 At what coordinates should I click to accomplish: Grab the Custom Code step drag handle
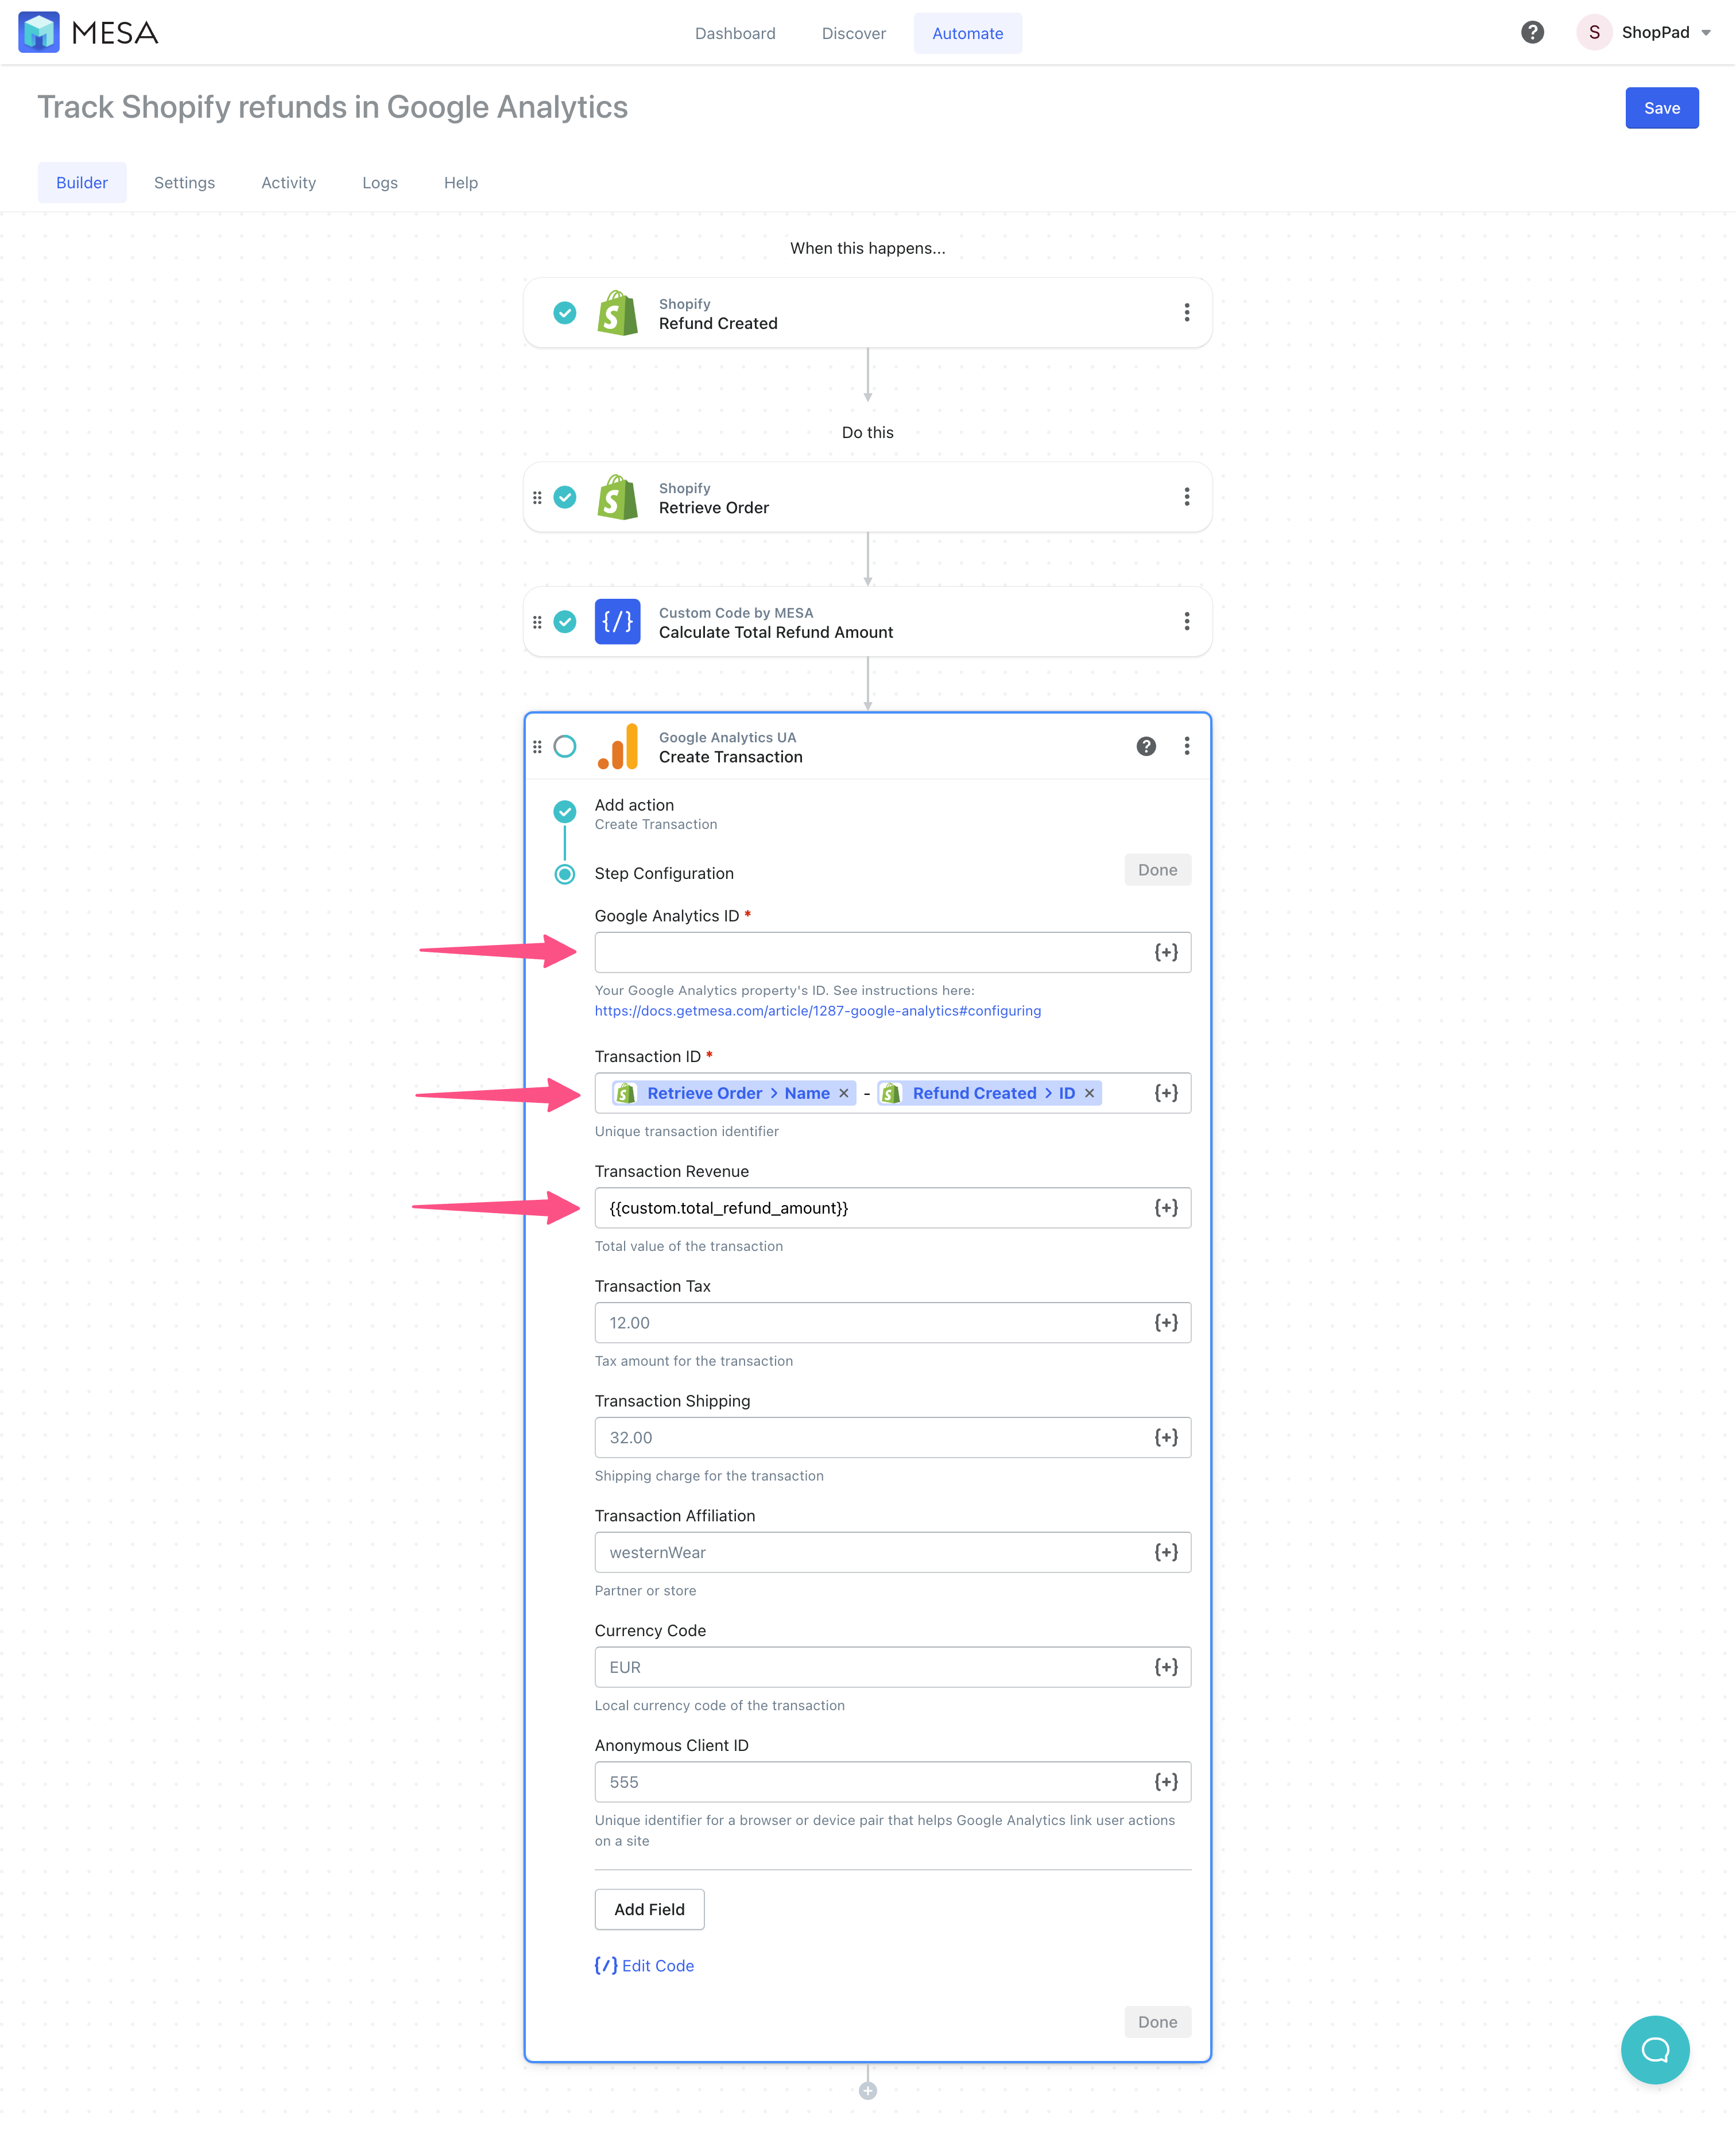coord(537,622)
